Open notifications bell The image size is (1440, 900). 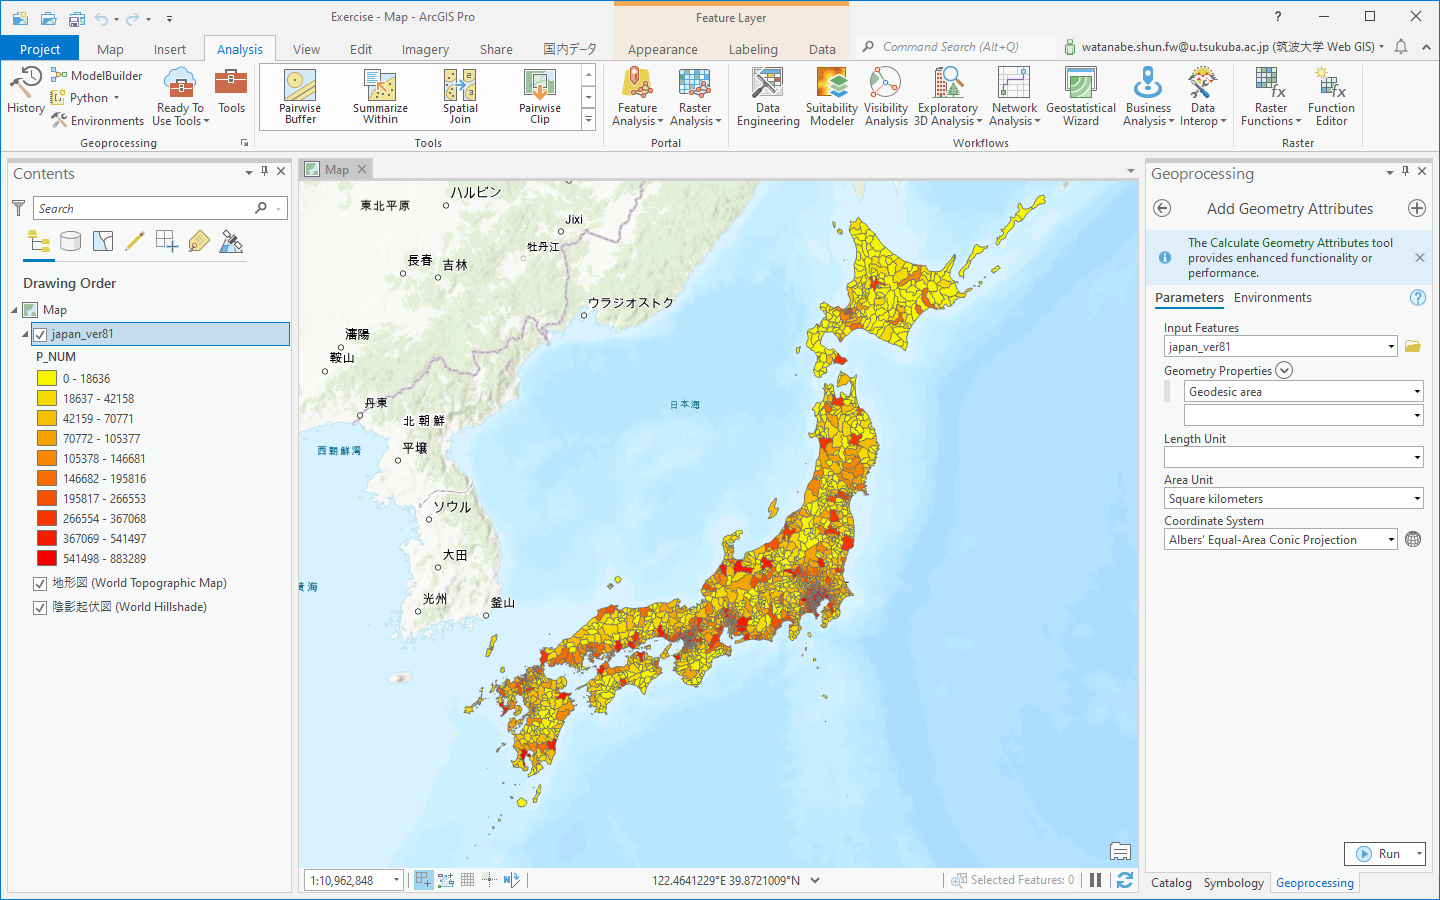[1401, 47]
